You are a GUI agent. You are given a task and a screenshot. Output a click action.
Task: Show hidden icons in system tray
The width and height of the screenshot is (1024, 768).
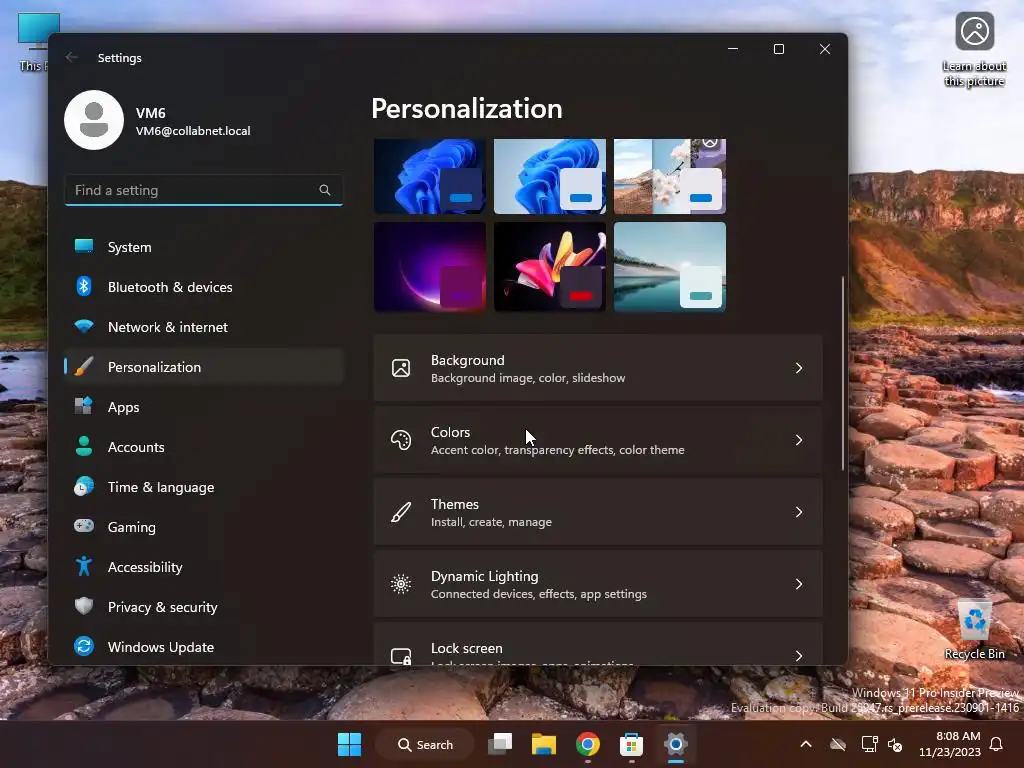[806, 744]
